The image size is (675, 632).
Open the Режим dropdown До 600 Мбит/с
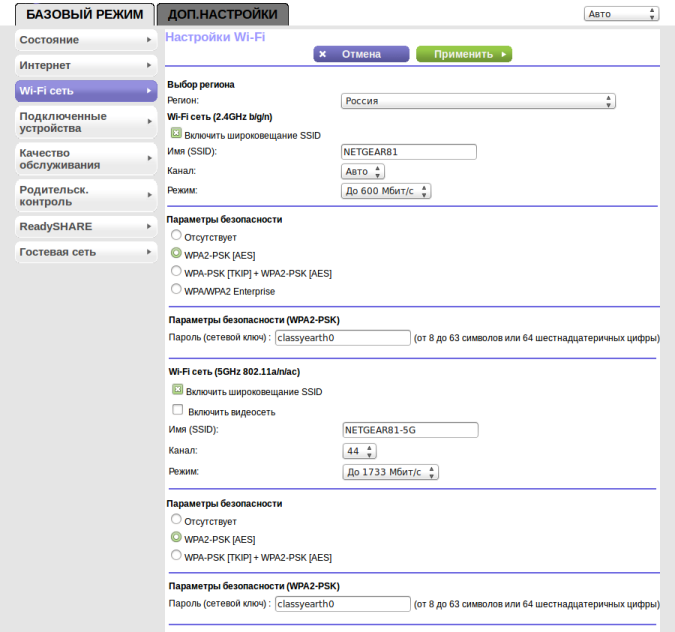pyautogui.click(x=386, y=191)
